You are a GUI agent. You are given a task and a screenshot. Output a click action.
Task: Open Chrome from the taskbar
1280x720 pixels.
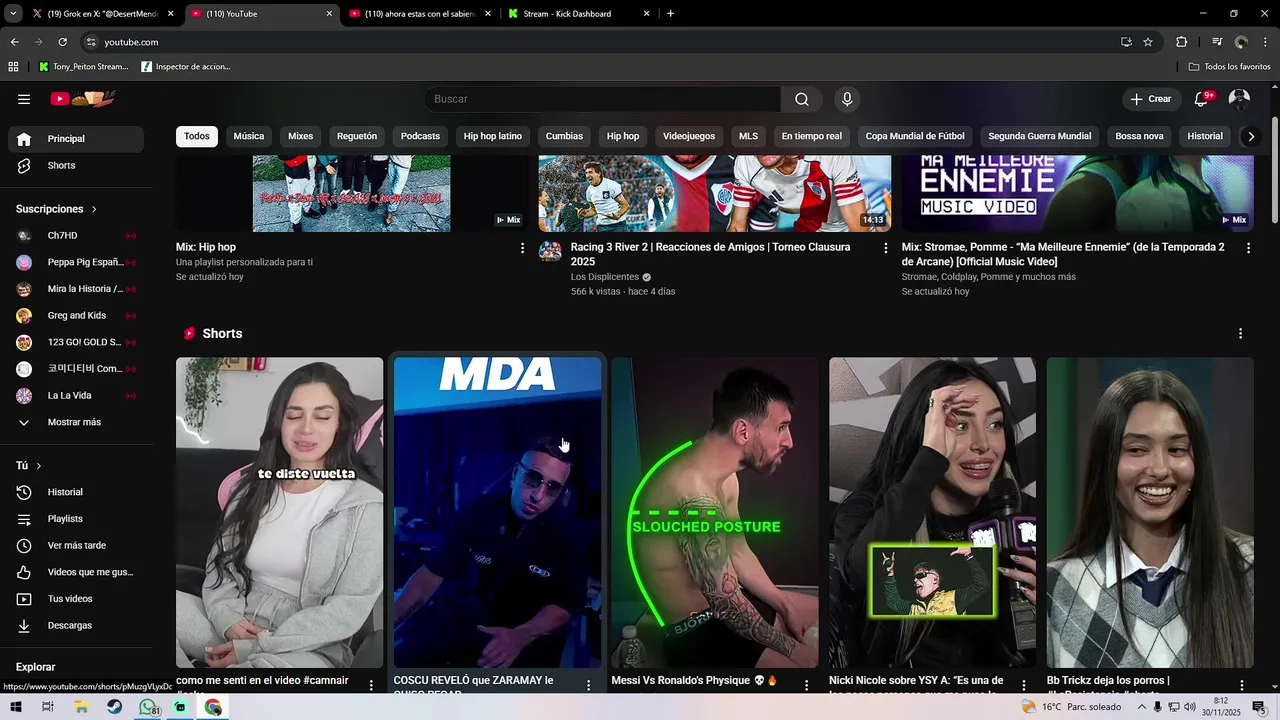213,707
